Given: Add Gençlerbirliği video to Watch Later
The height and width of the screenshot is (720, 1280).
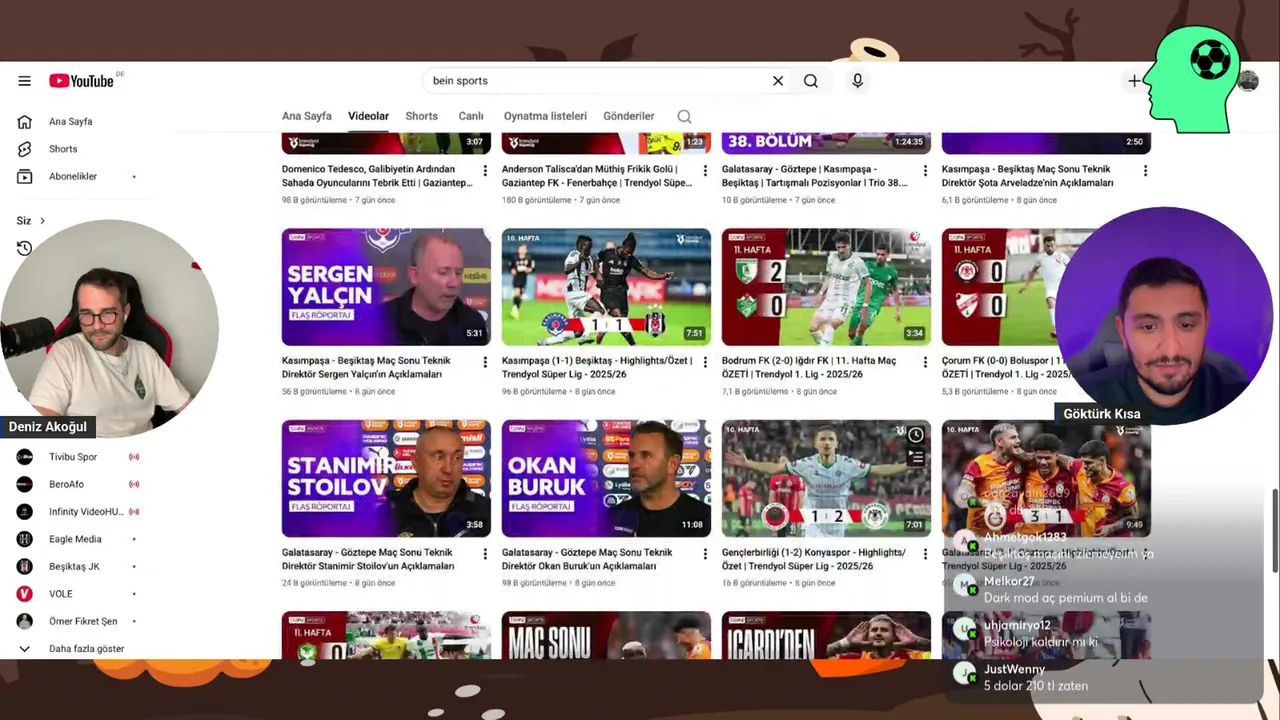Looking at the screenshot, I should (915, 434).
